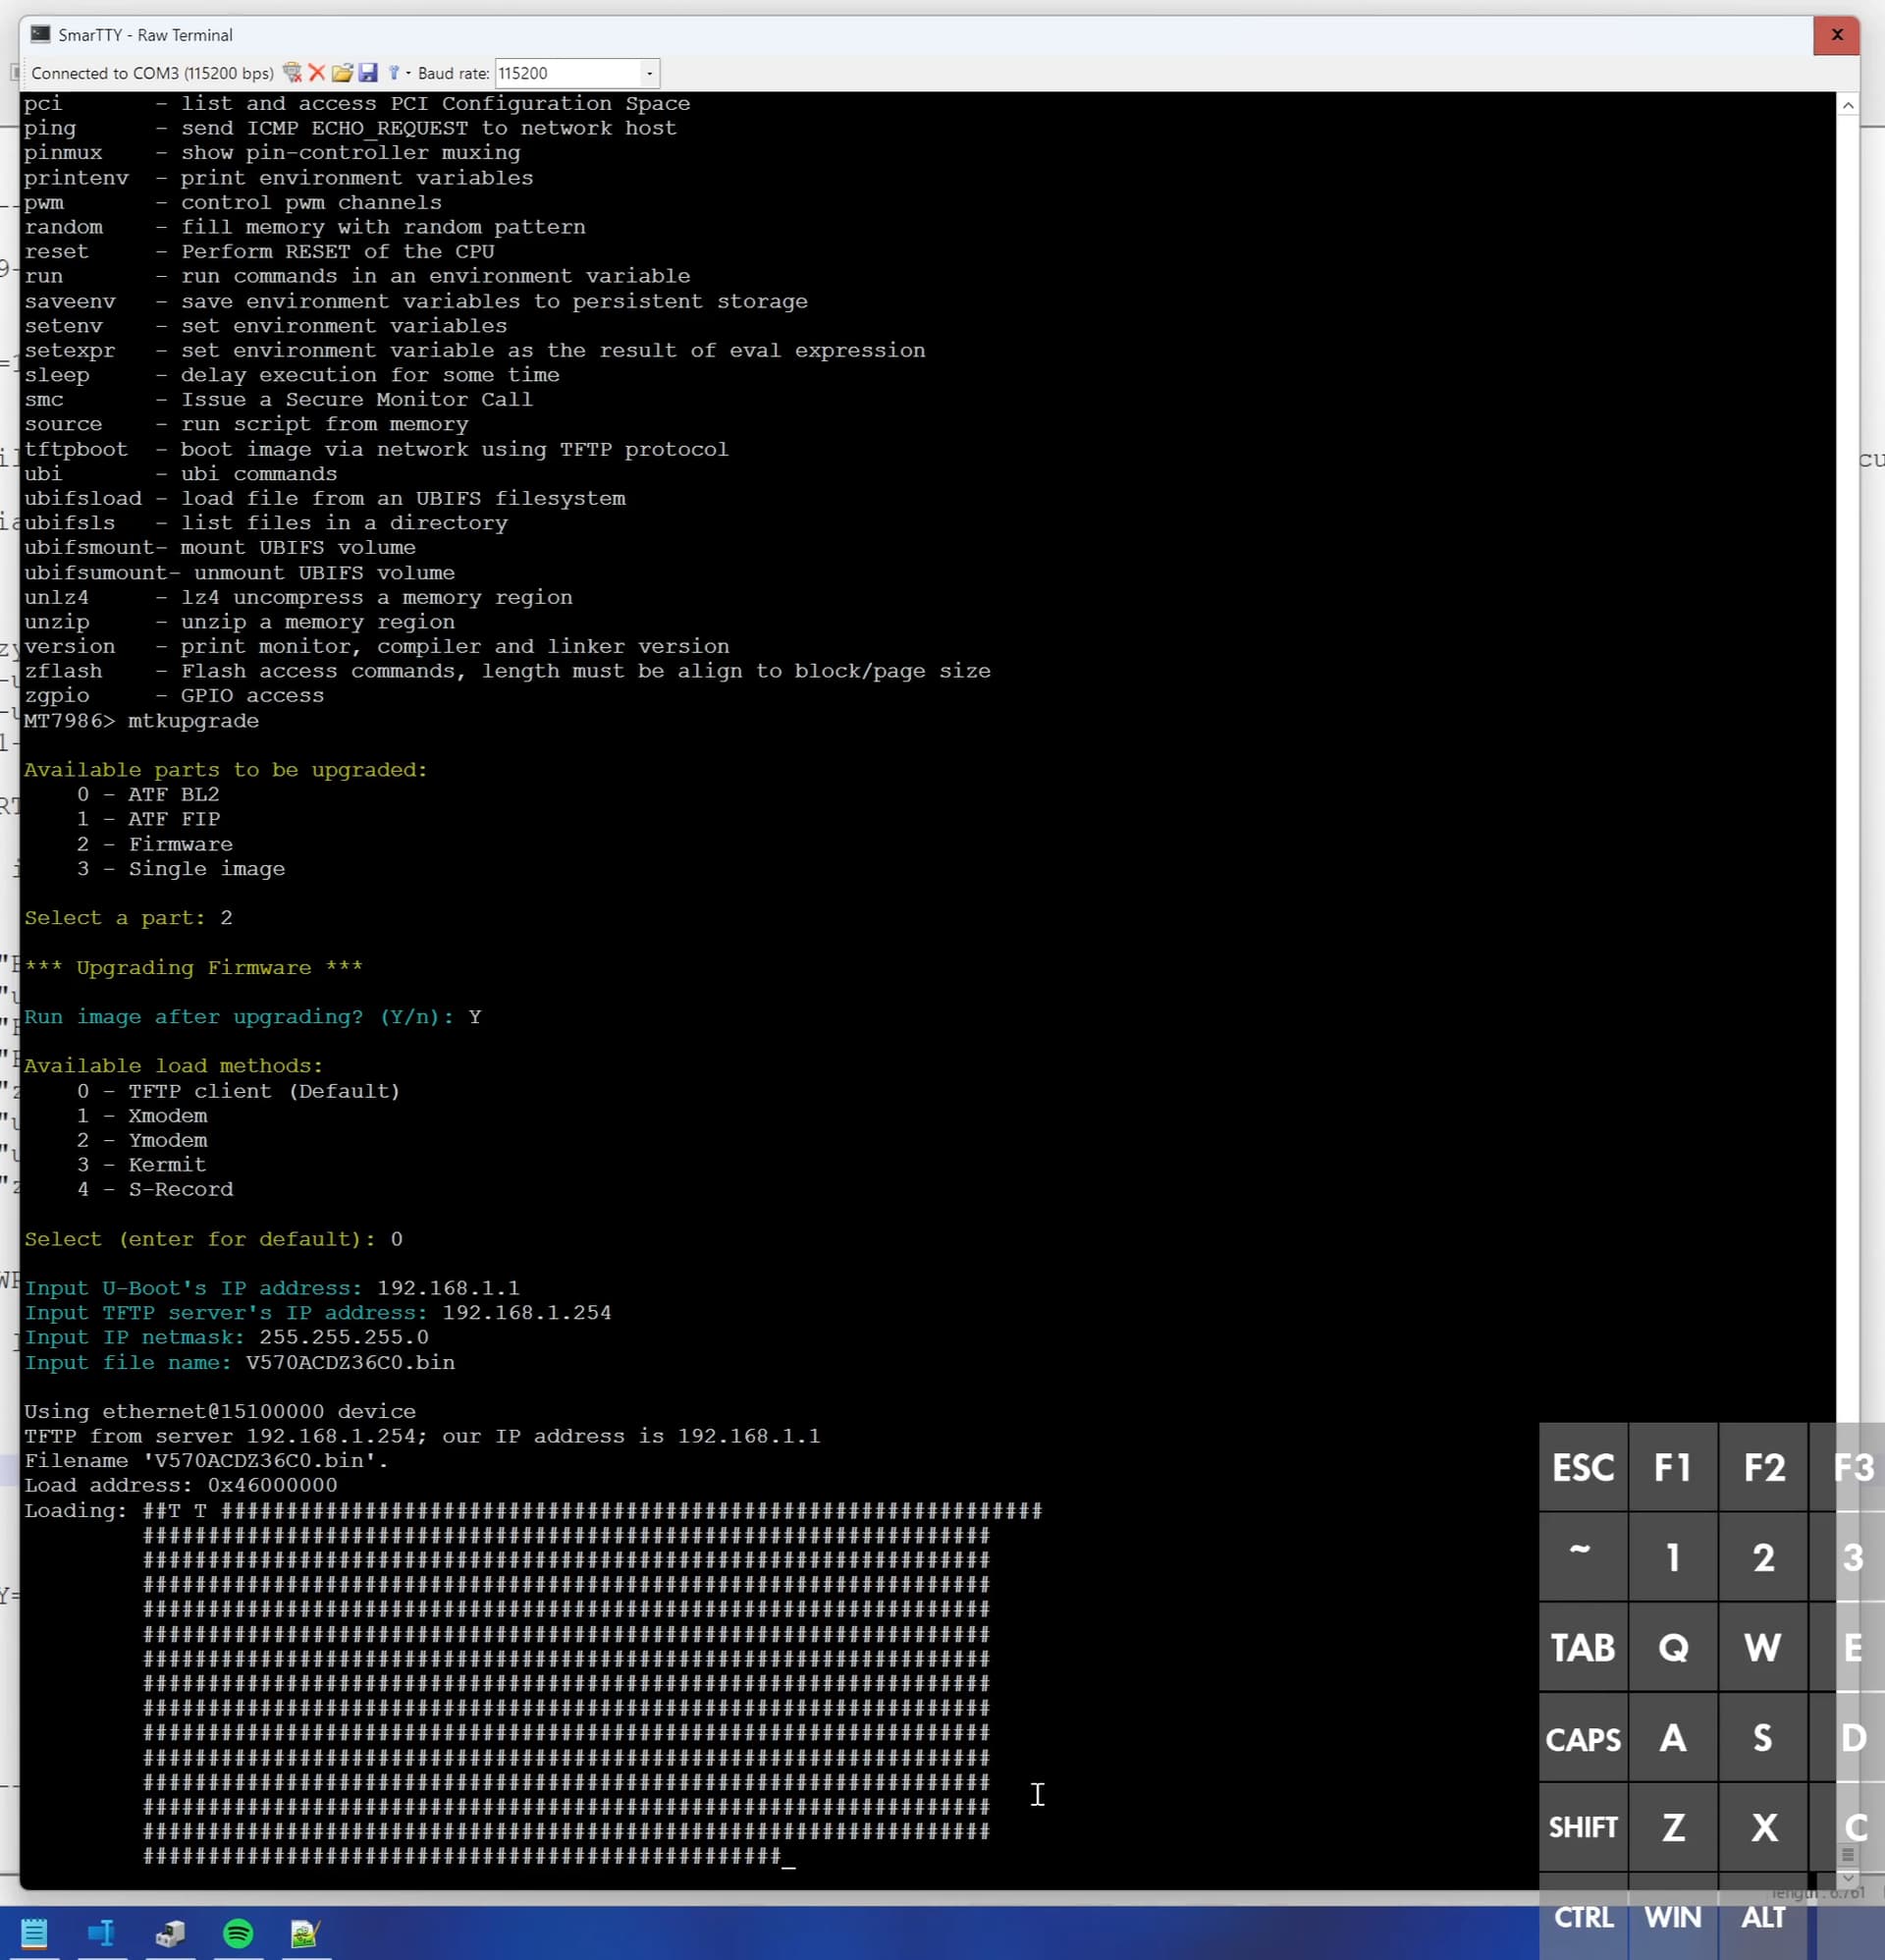This screenshot has height=1960, width=1885.
Task: Save terminal log with floppy icon
Action: click(368, 73)
